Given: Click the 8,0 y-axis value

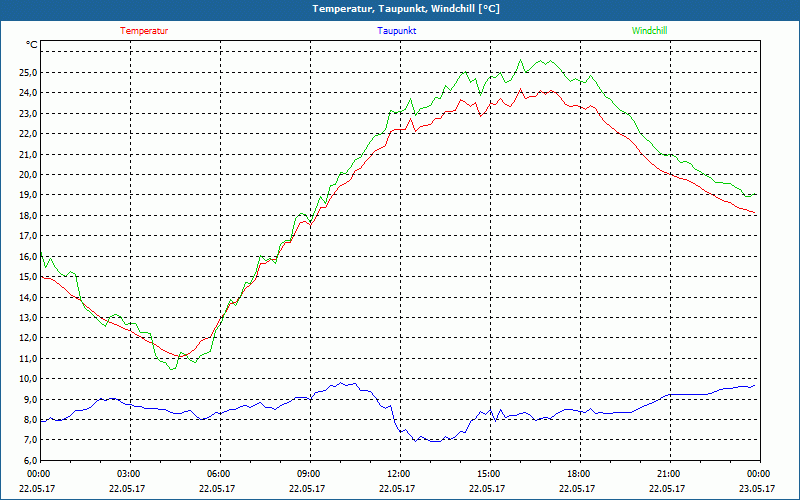Looking at the screenshot, I should tap(30, 419).
